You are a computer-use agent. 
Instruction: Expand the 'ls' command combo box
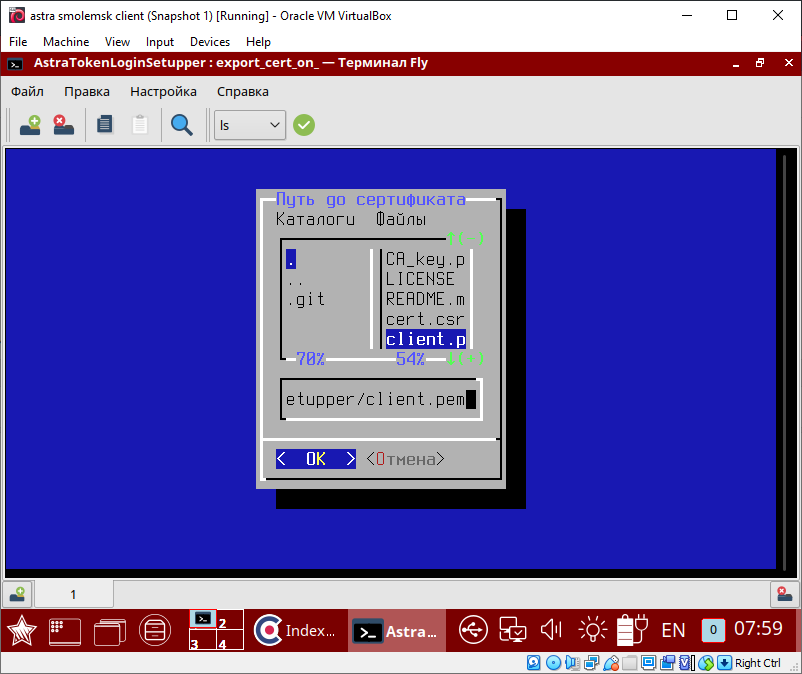pos(250,125)
